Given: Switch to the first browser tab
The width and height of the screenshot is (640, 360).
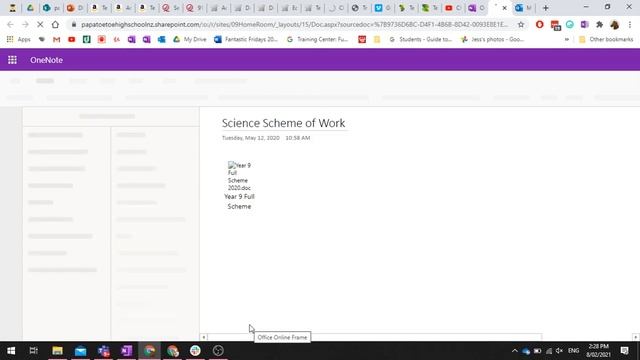Looking at the screenshot, I should click(13, 8).
